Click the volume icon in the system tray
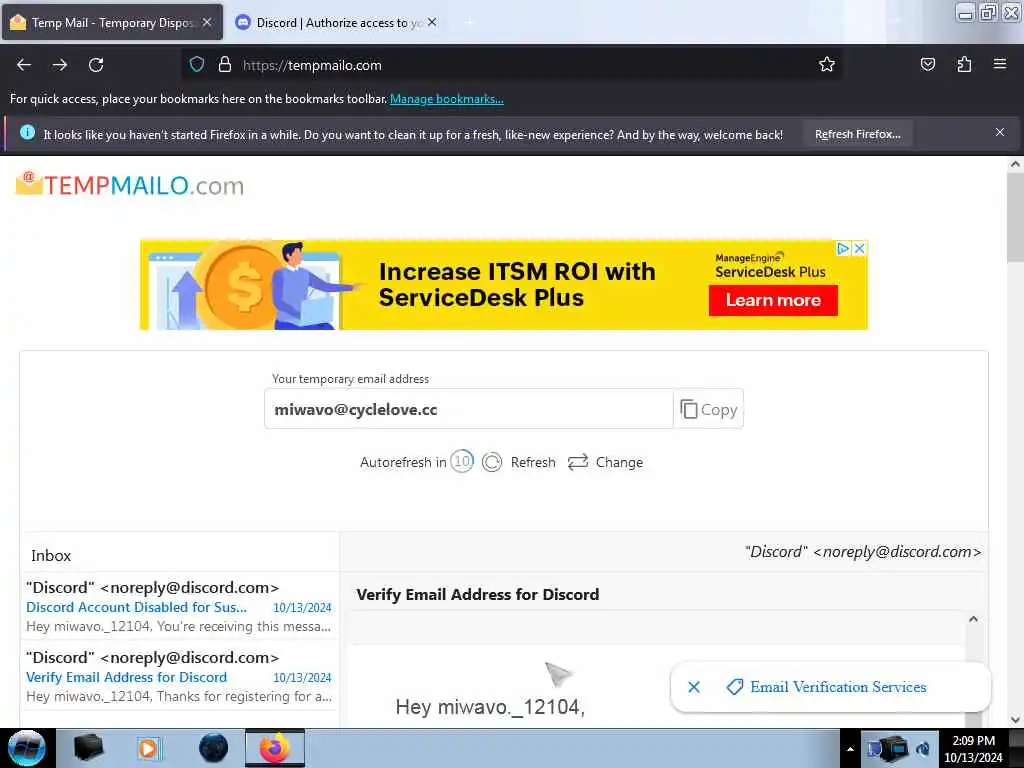Viewport: 1024px width, 768px height. (x=923, y=750)
